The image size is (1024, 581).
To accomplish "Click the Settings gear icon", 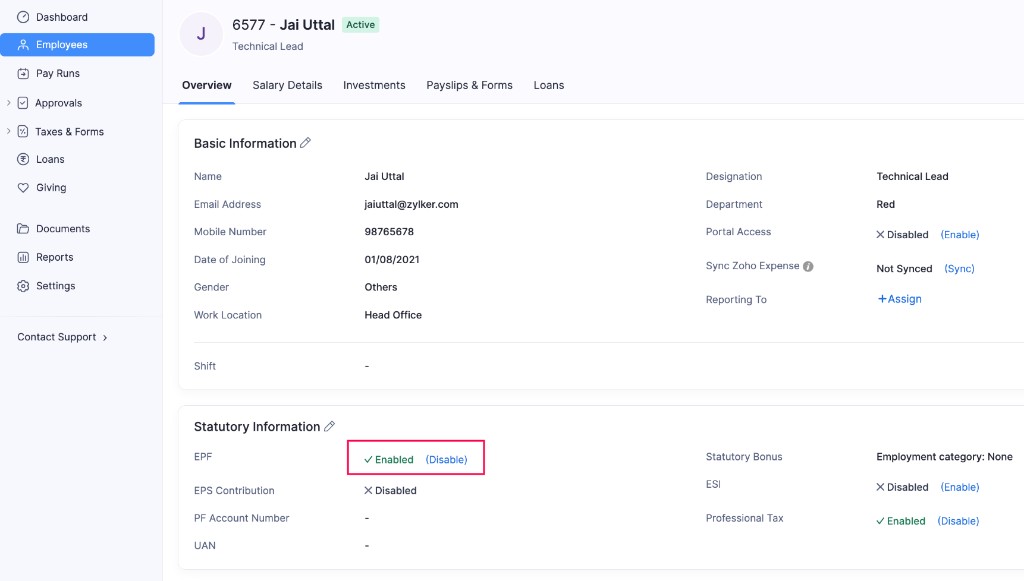I will (23, 286).
